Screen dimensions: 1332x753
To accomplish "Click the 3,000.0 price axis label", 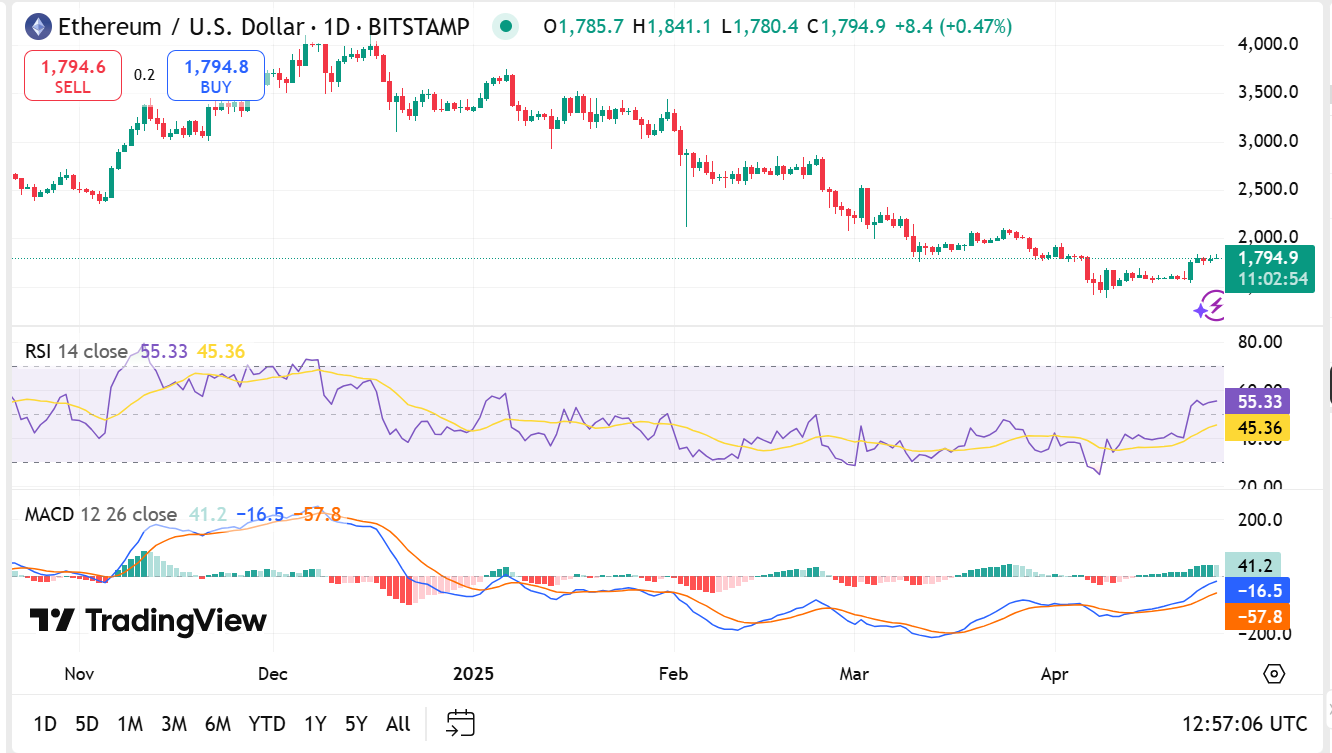I will click(x=1266, y=141).
